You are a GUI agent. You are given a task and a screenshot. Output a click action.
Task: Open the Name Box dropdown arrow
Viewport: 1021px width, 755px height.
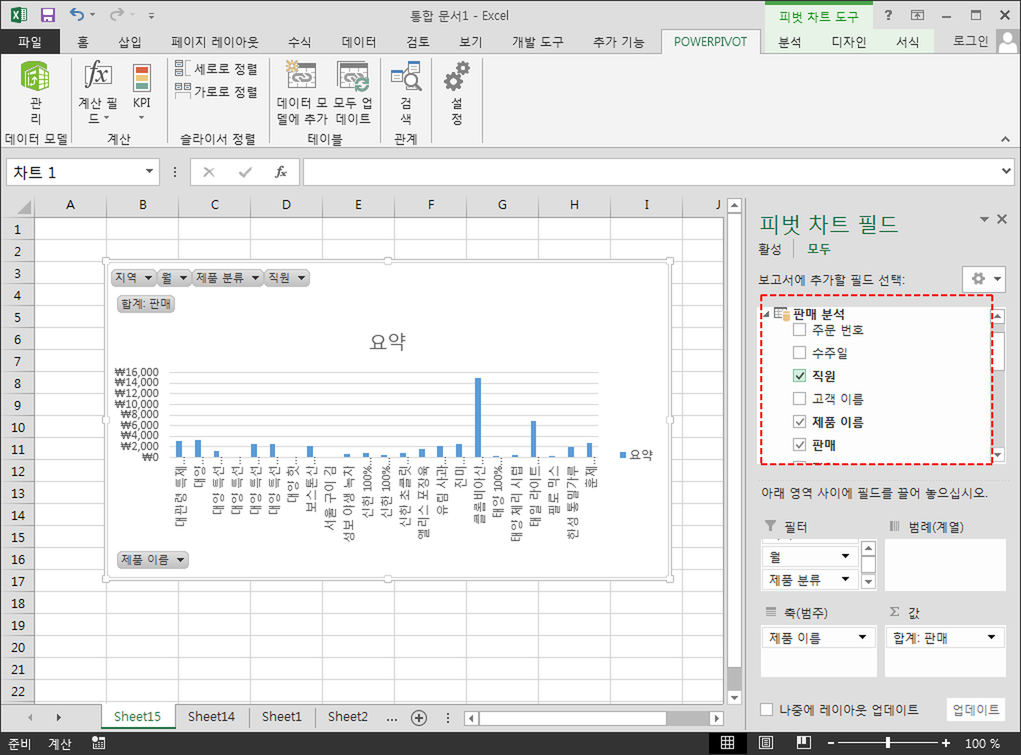point(149,171)
